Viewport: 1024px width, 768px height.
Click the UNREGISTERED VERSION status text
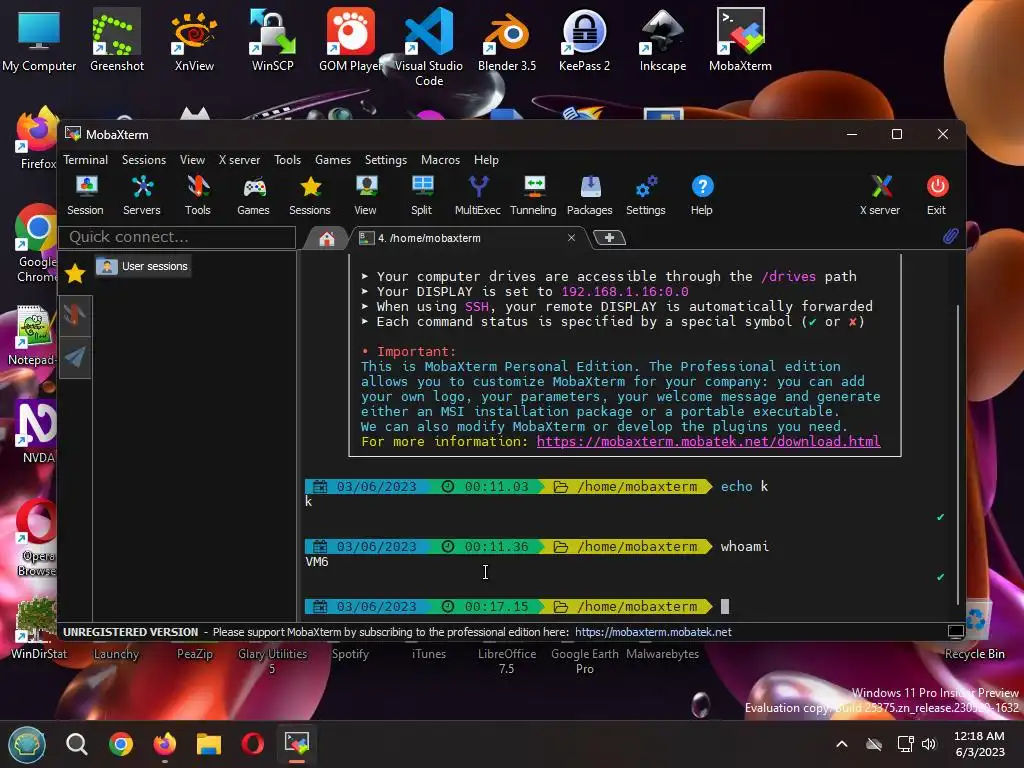click(x=131, y=632)
